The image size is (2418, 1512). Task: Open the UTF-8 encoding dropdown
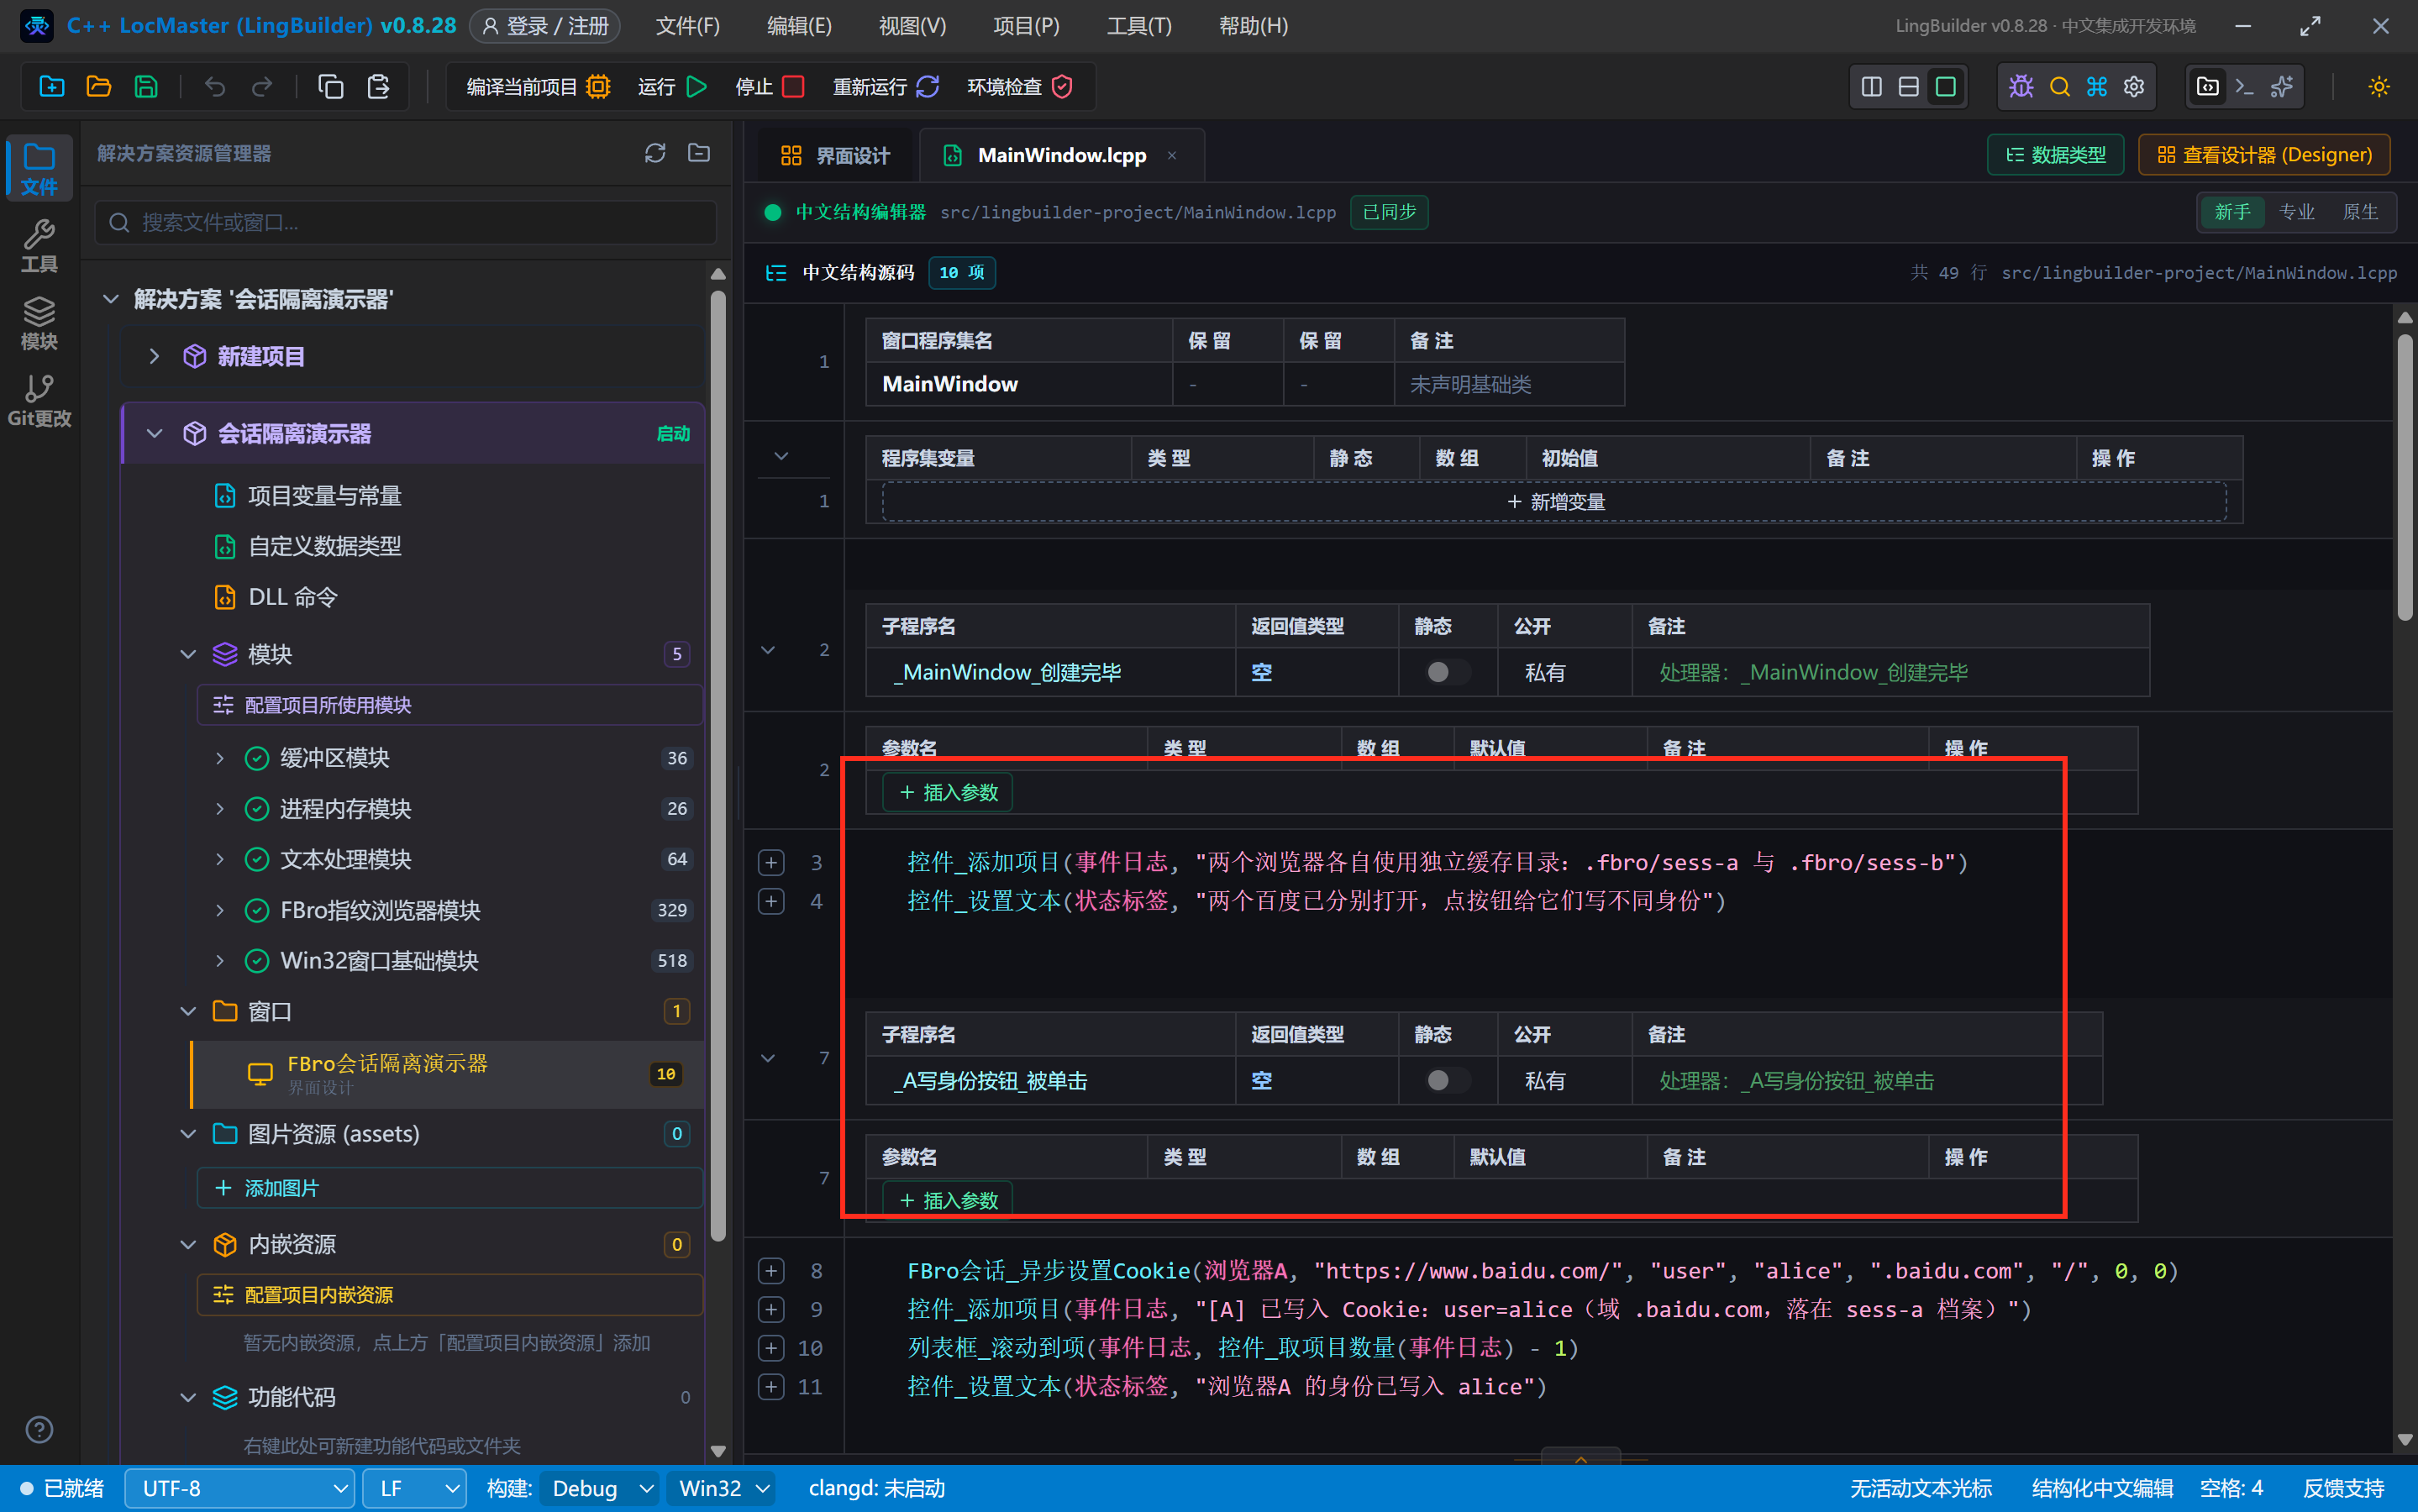tap(240, 1488)
